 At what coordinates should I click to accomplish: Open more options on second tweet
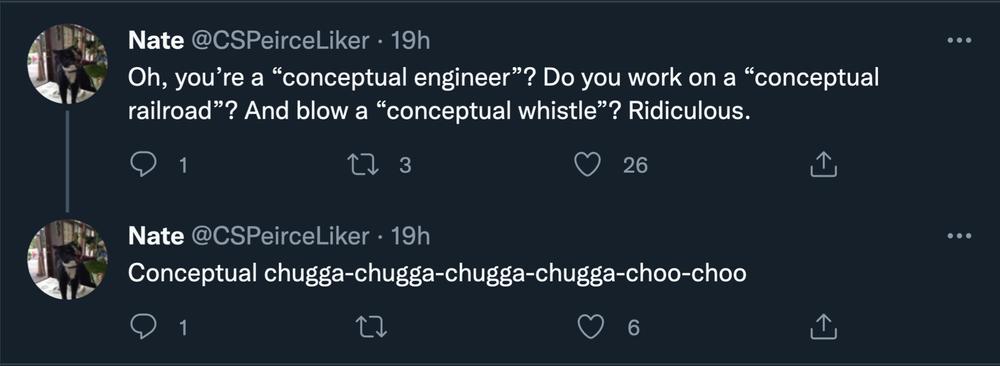[959, 236]
